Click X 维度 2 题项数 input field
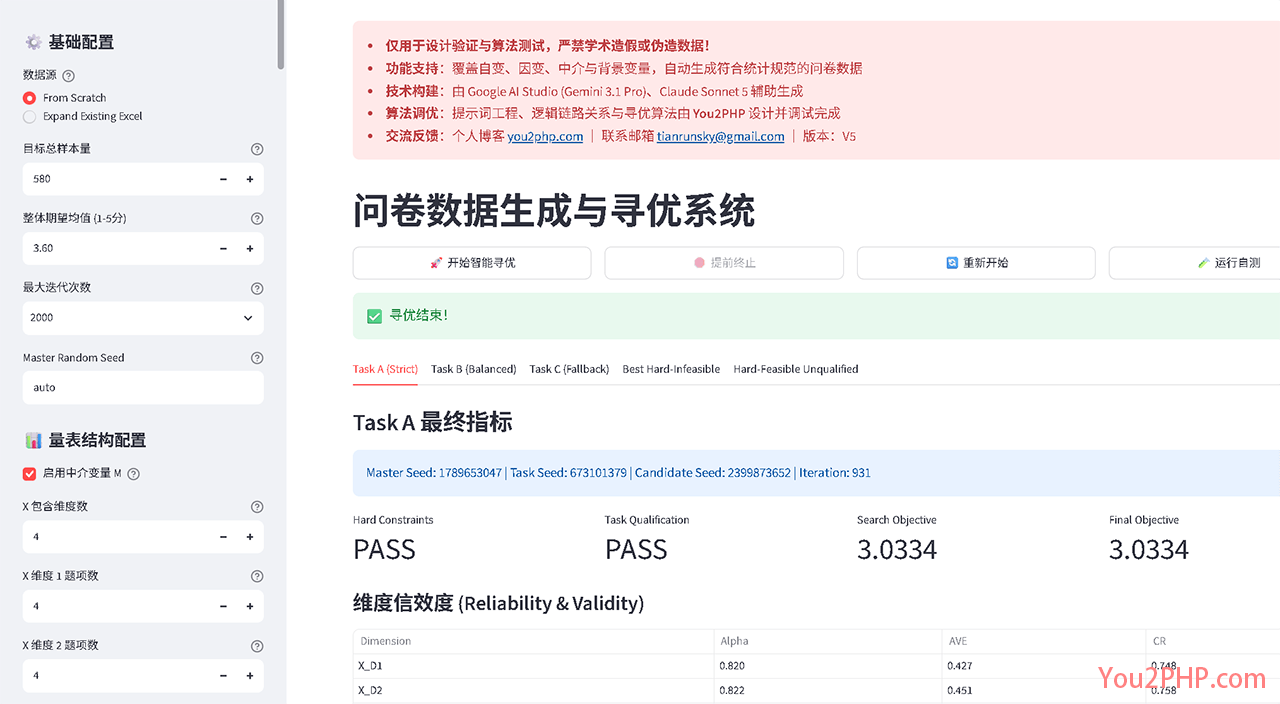This screenshot has width=1280, height=704. pyautogui.click(x=116, y=676)
